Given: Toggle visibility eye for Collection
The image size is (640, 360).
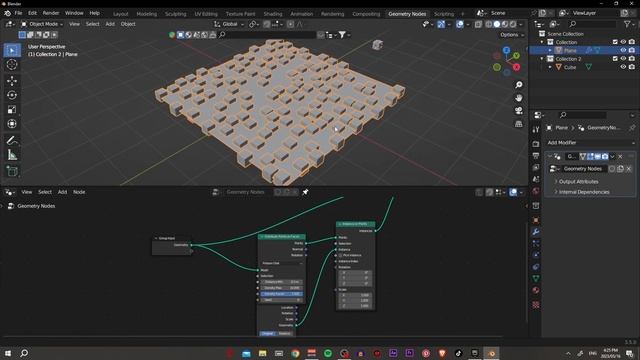Looking at the screenshot, I should 623,42.
